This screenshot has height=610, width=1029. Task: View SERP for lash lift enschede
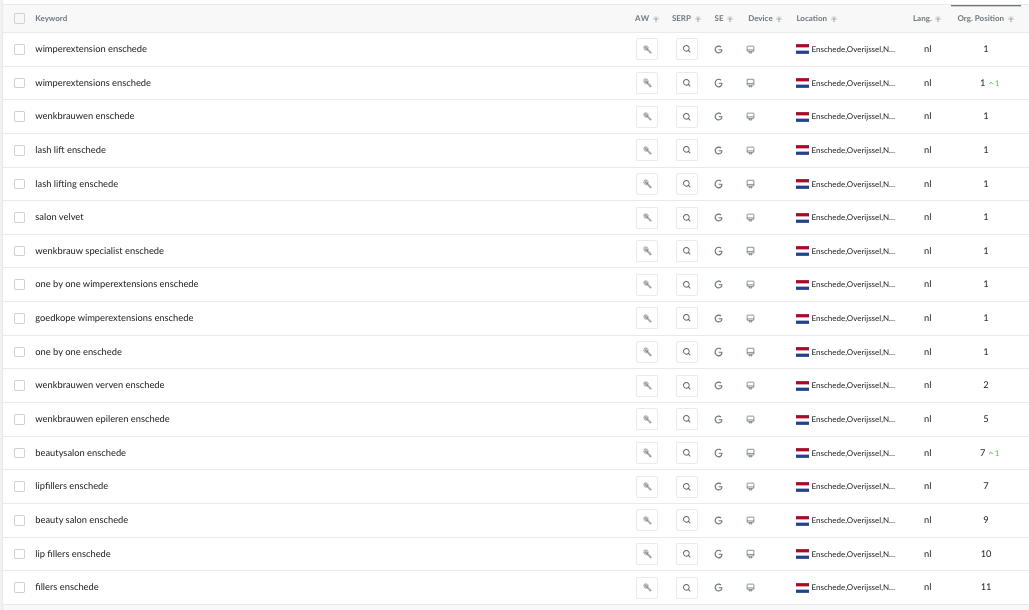686,150
